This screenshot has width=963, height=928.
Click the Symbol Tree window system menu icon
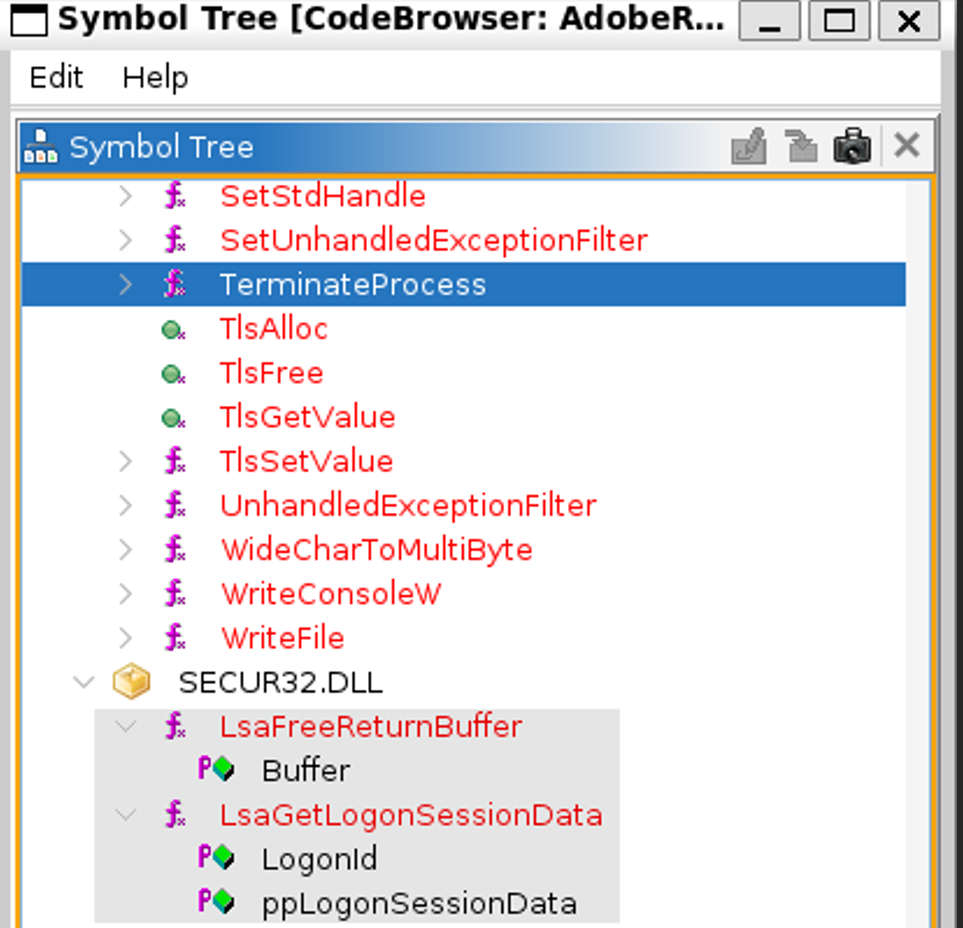point(29,20)
